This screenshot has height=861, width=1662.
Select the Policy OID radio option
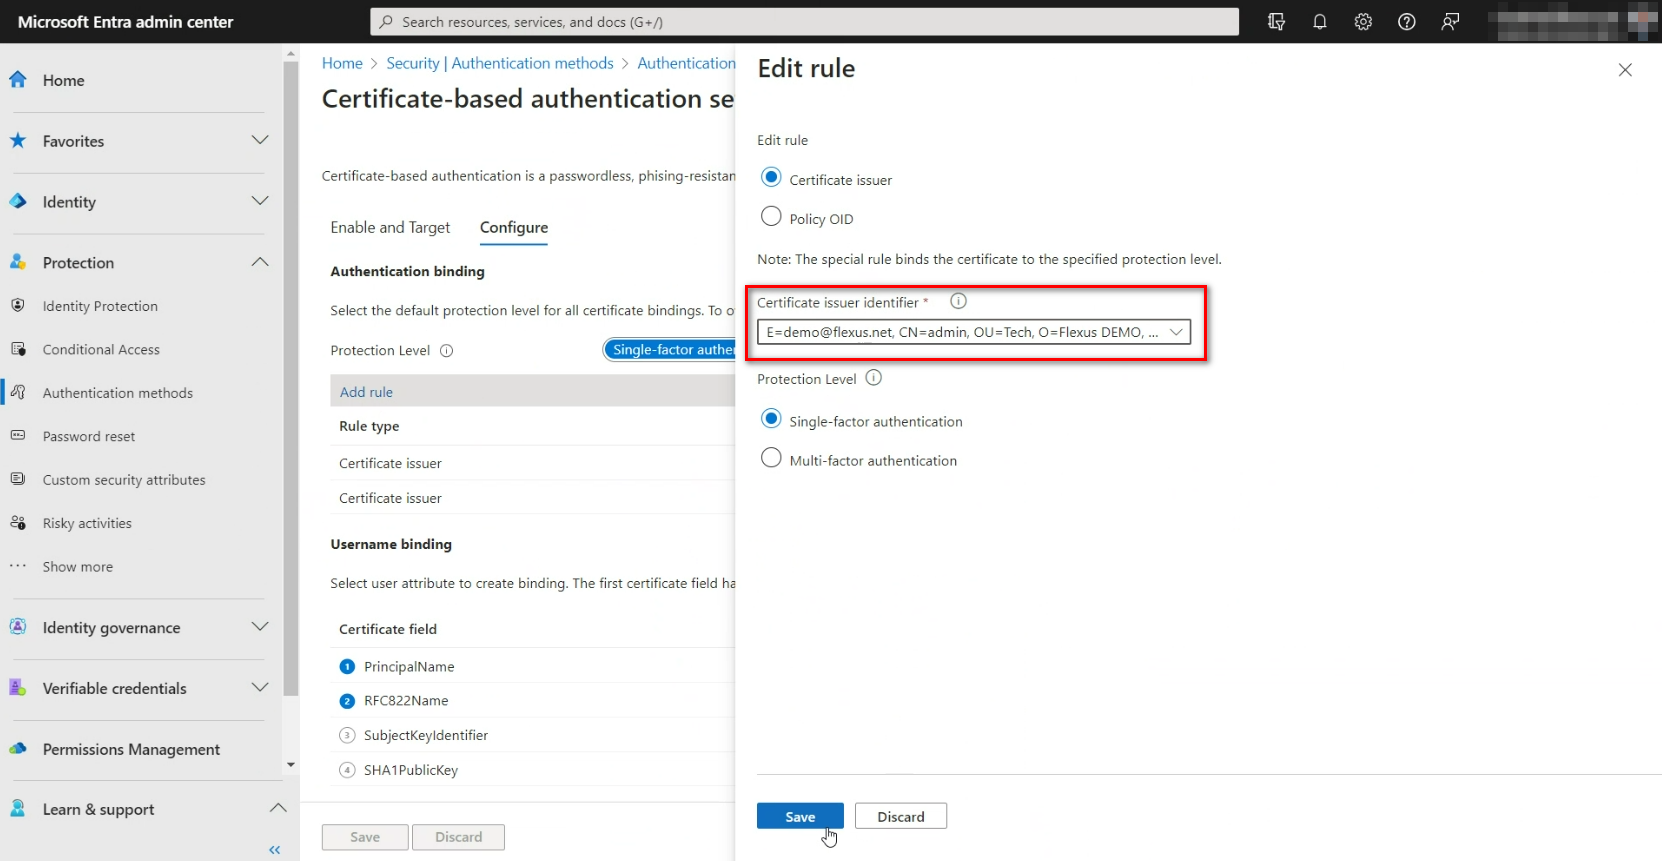771,216
